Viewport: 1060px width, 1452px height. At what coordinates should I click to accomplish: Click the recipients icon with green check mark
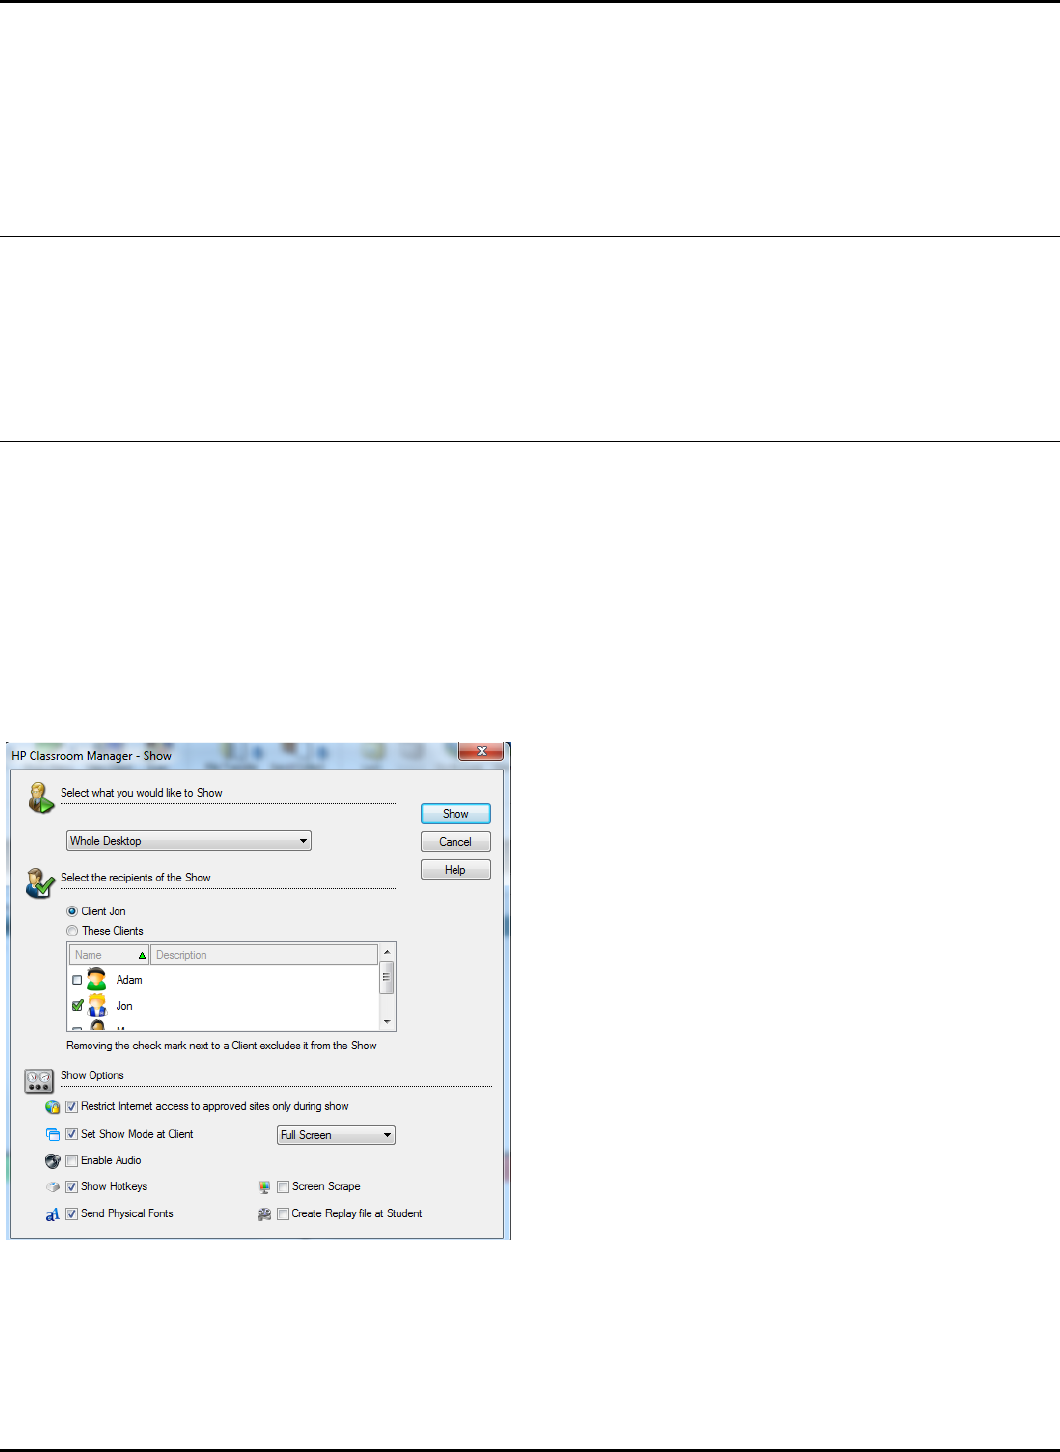[x=40, y=883]
